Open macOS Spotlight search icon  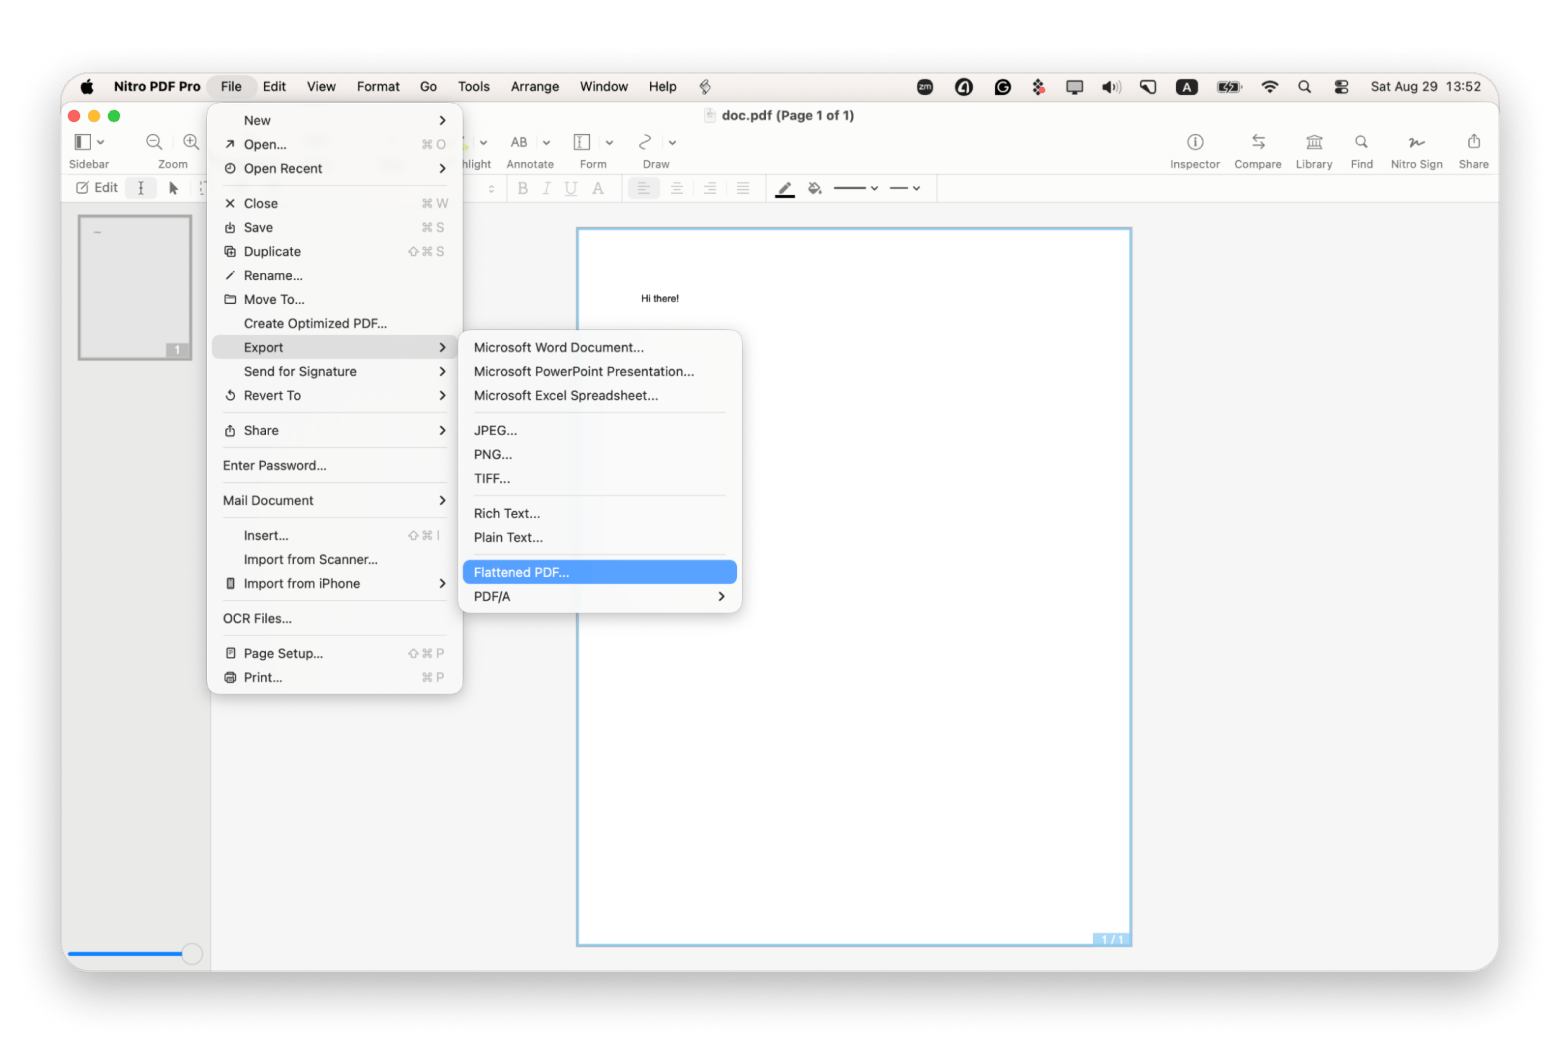[x=1305, y=87]
